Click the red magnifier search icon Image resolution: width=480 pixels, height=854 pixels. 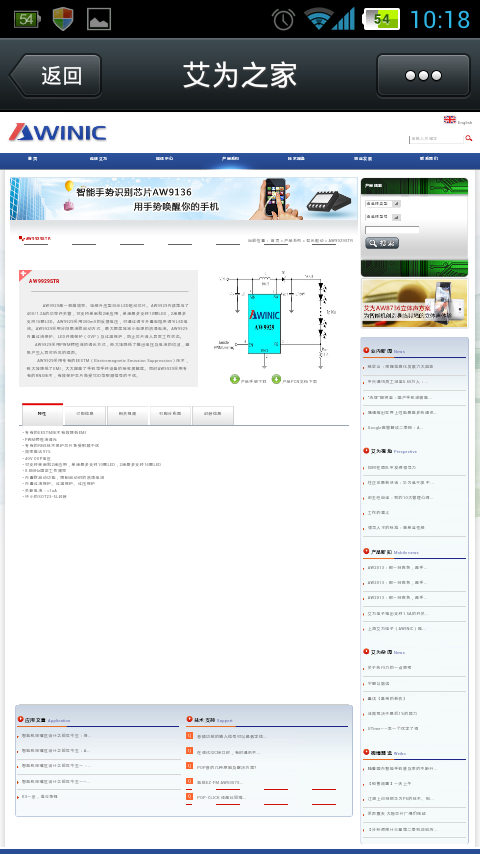coord(469,138)
